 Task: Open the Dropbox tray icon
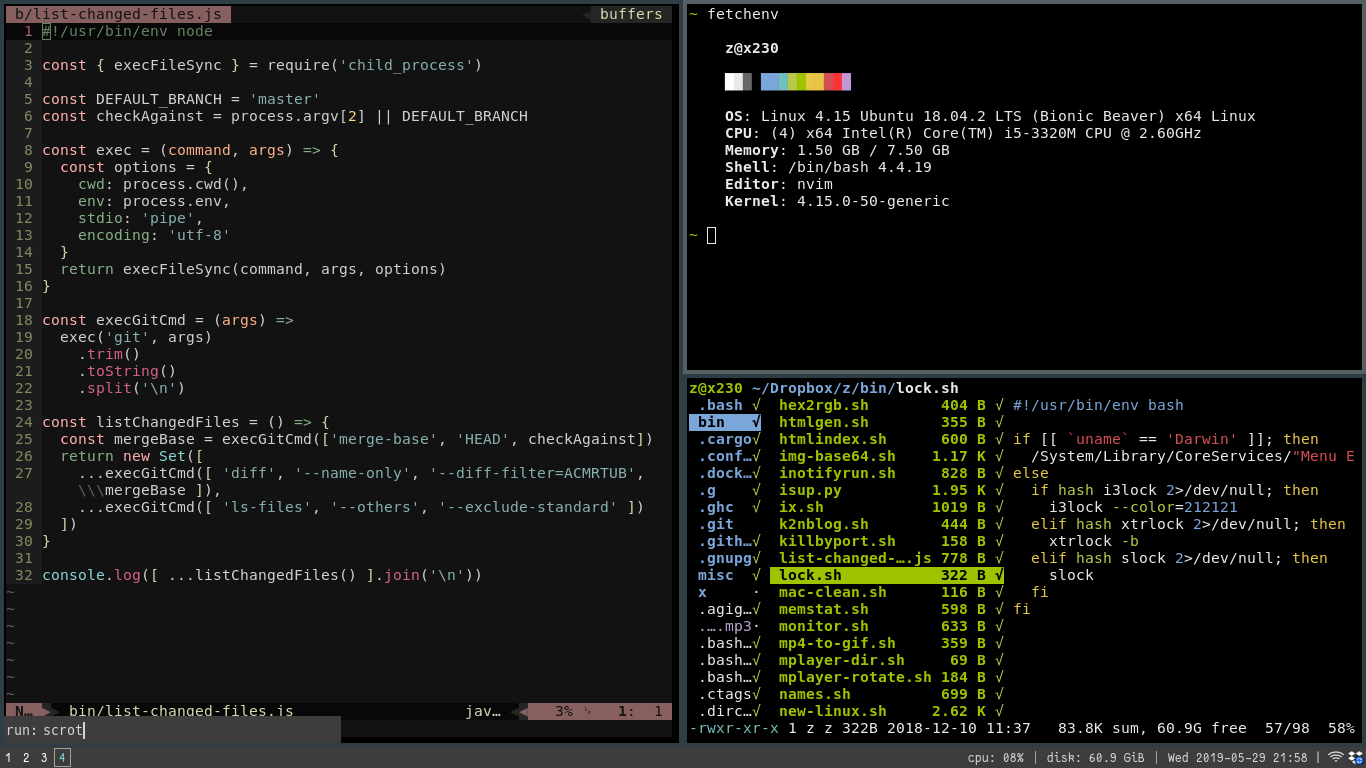click(x=1354, y=757)
